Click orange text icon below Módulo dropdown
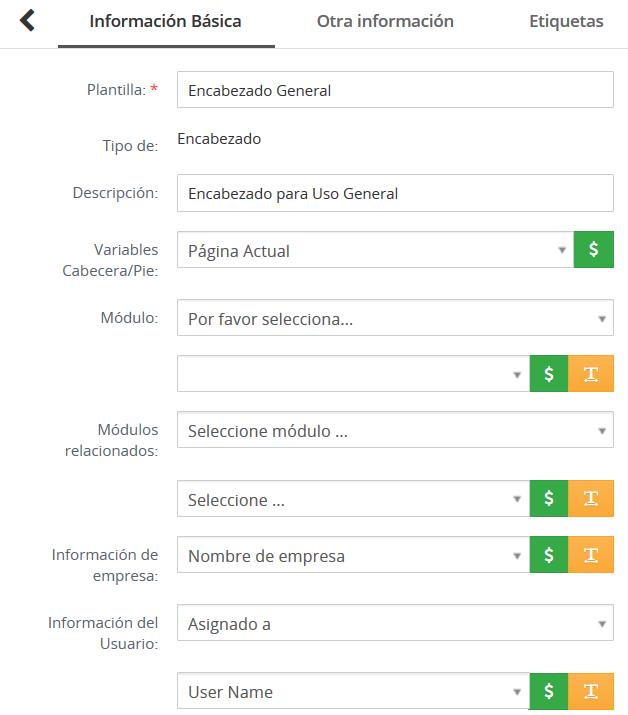This screenshot has width=628, height=715. (591, 374)
